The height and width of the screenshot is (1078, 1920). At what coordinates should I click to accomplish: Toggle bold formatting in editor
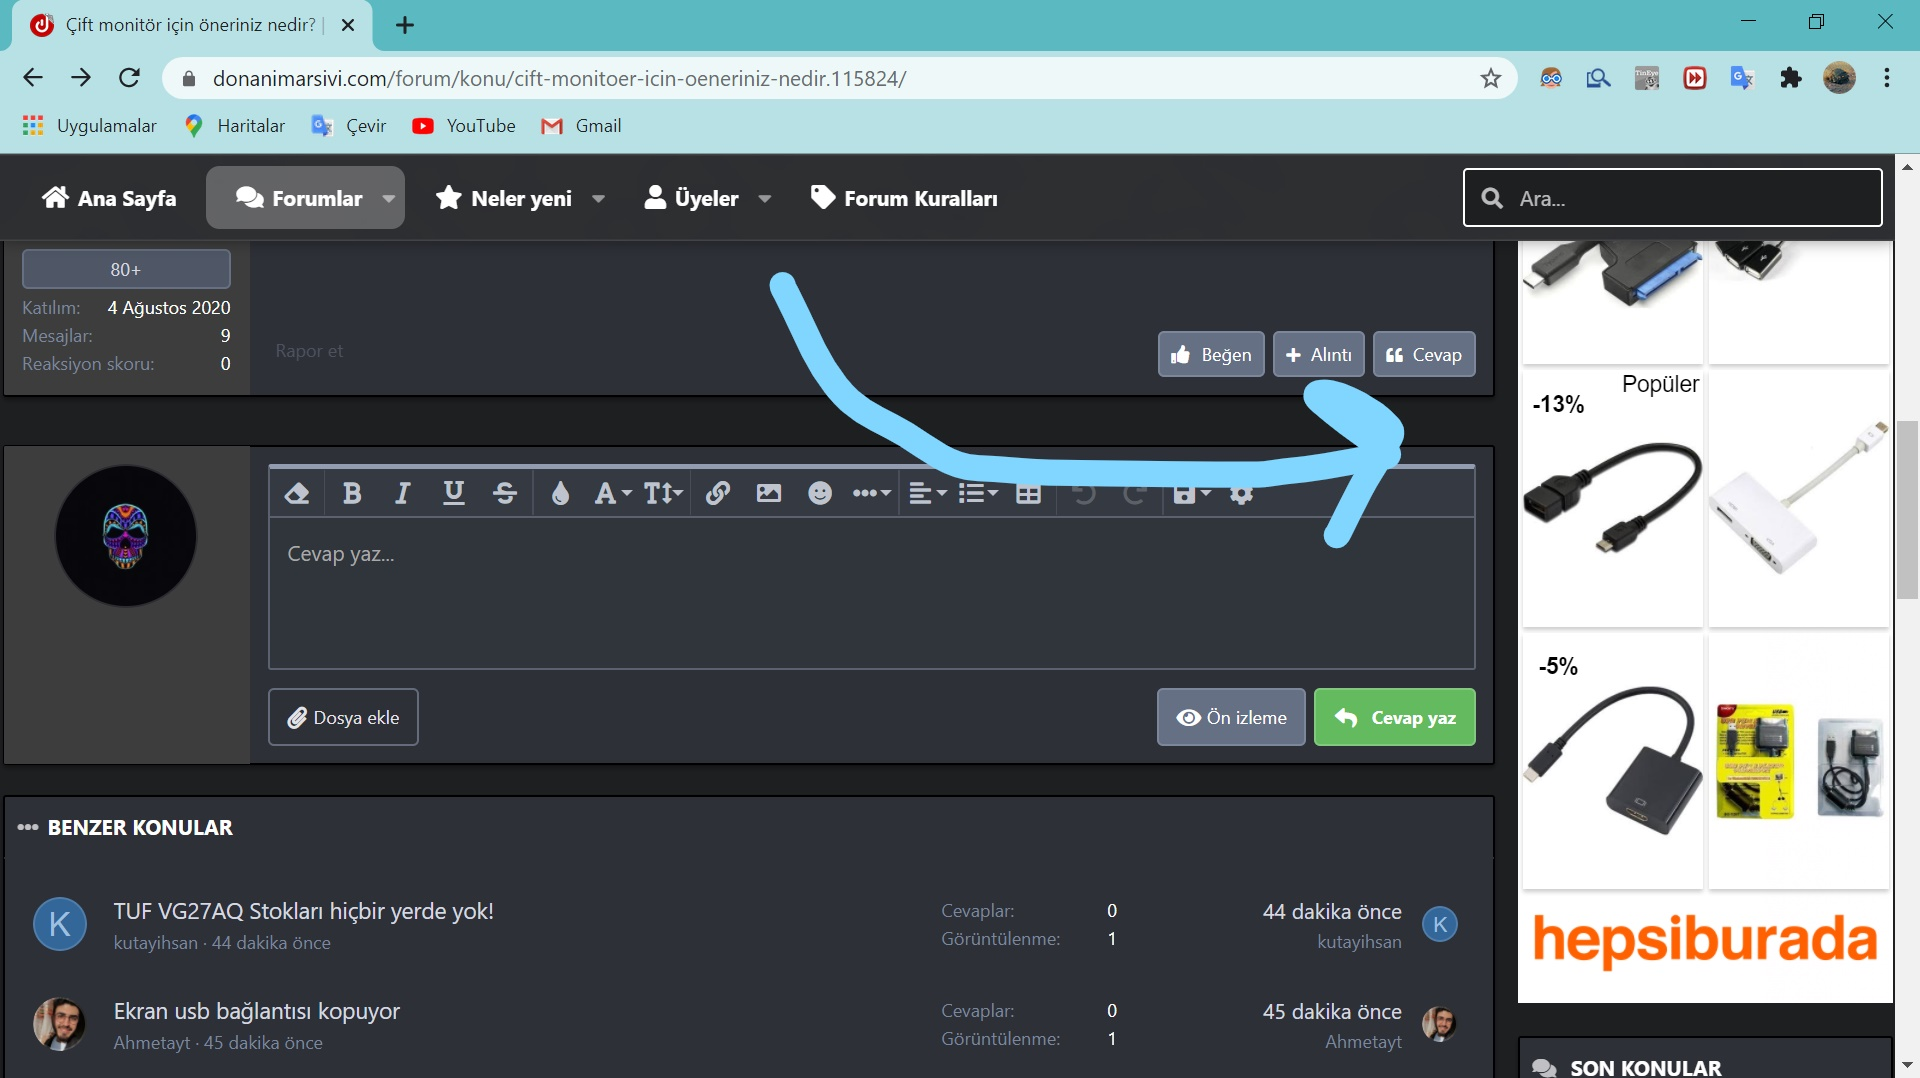352,493
